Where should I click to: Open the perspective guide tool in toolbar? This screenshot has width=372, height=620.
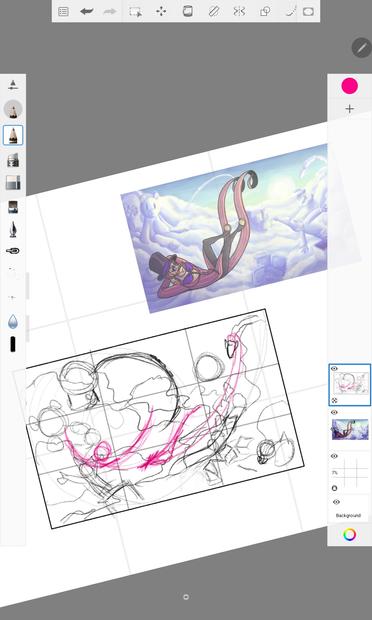pos(308,11)
